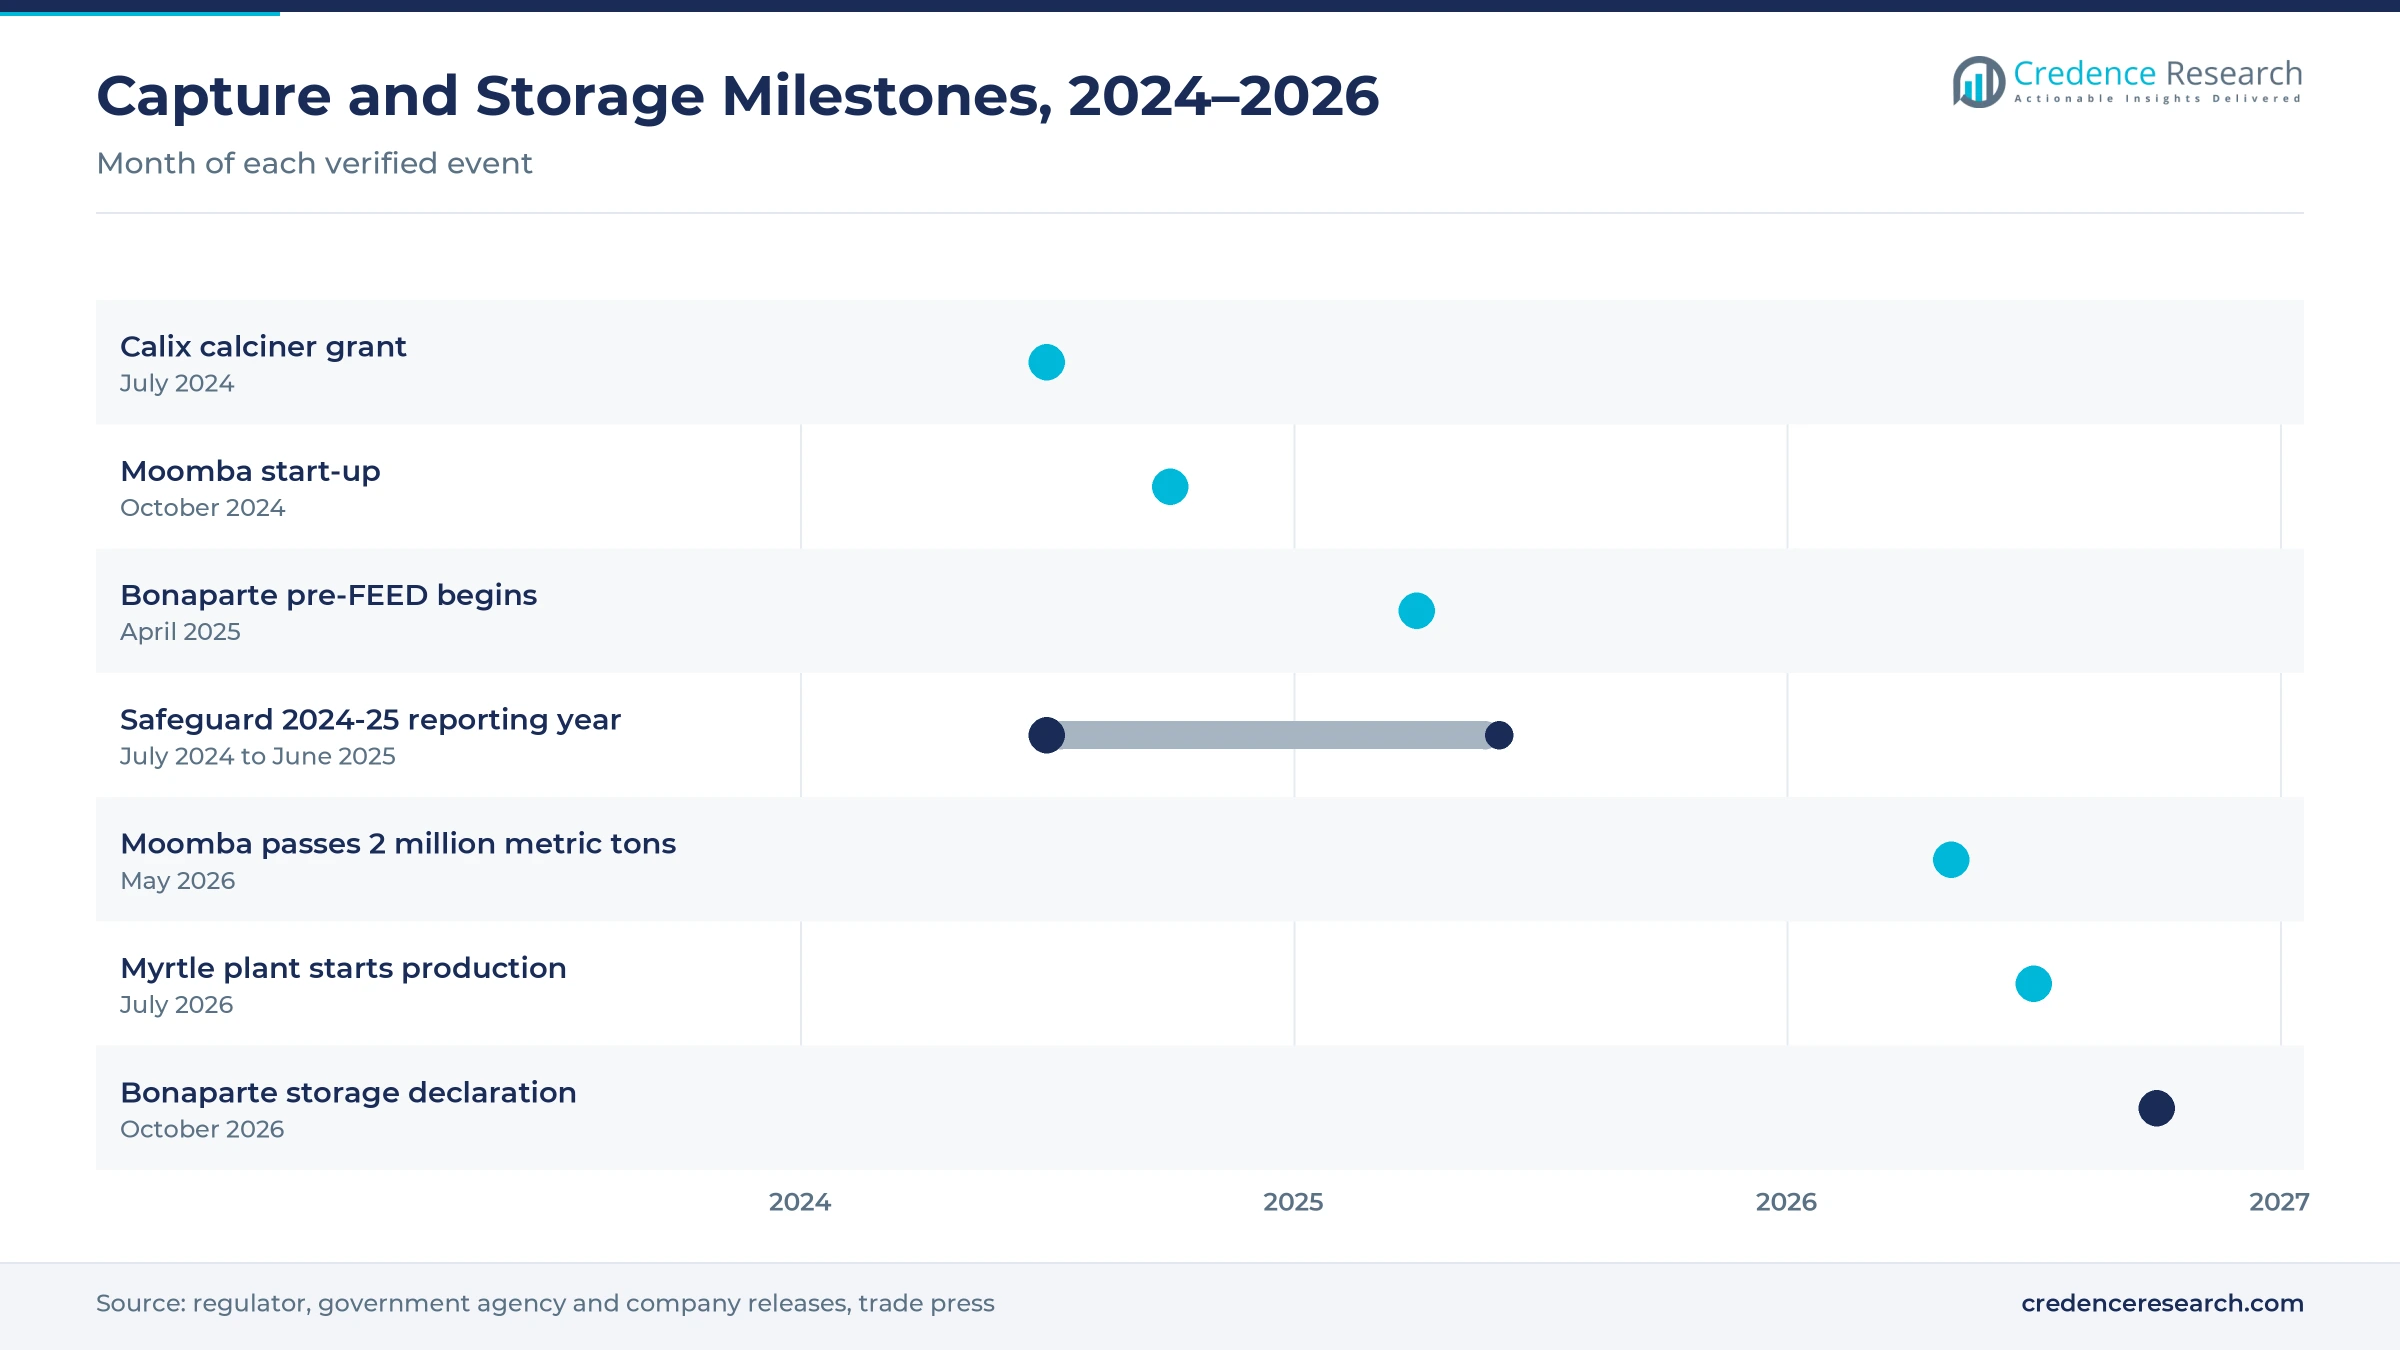This screenshot has width=2400, height=1350.
Task: Click the Credence Research logo icon
Action: pos(1979,82)
